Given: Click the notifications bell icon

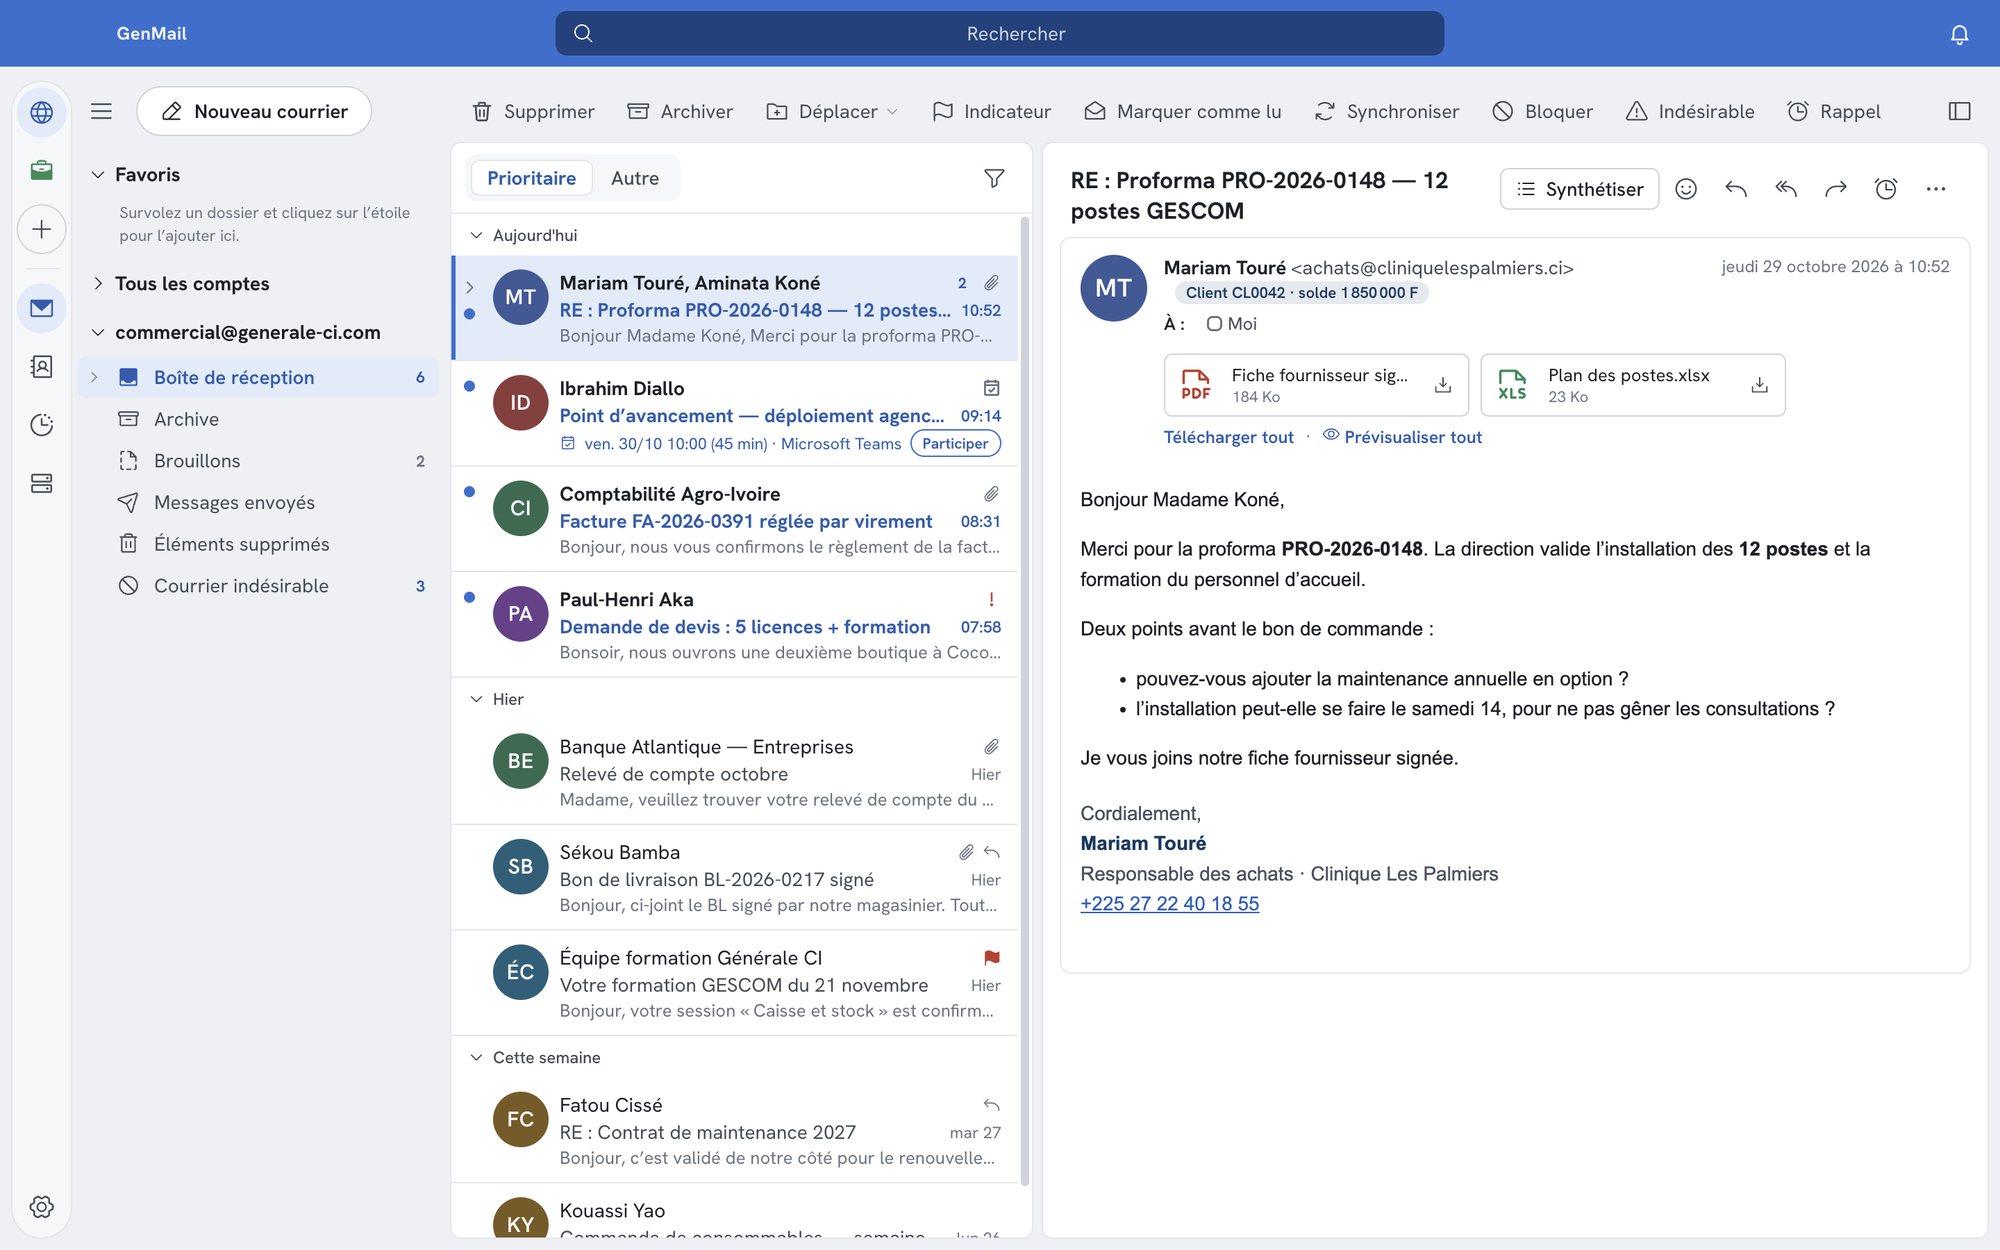Looking at the screenshot, I should tap(1959, 34).
